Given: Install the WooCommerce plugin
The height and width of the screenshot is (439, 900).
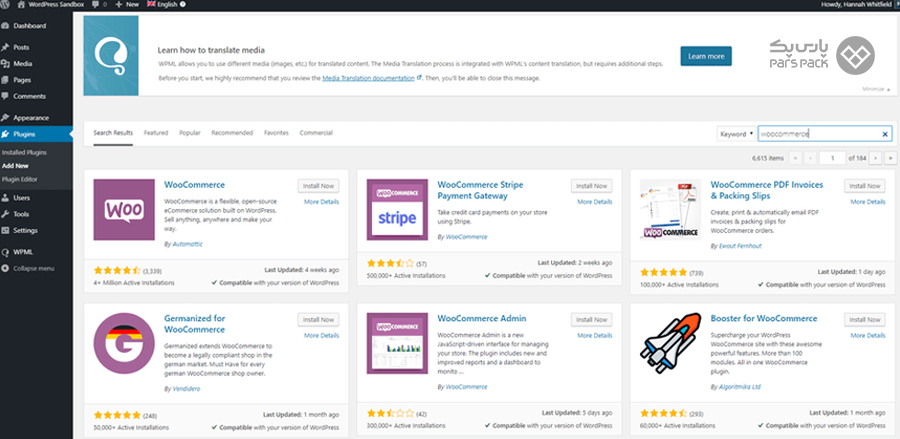Looking at the screenshot, I should click(x=319, y=186).
